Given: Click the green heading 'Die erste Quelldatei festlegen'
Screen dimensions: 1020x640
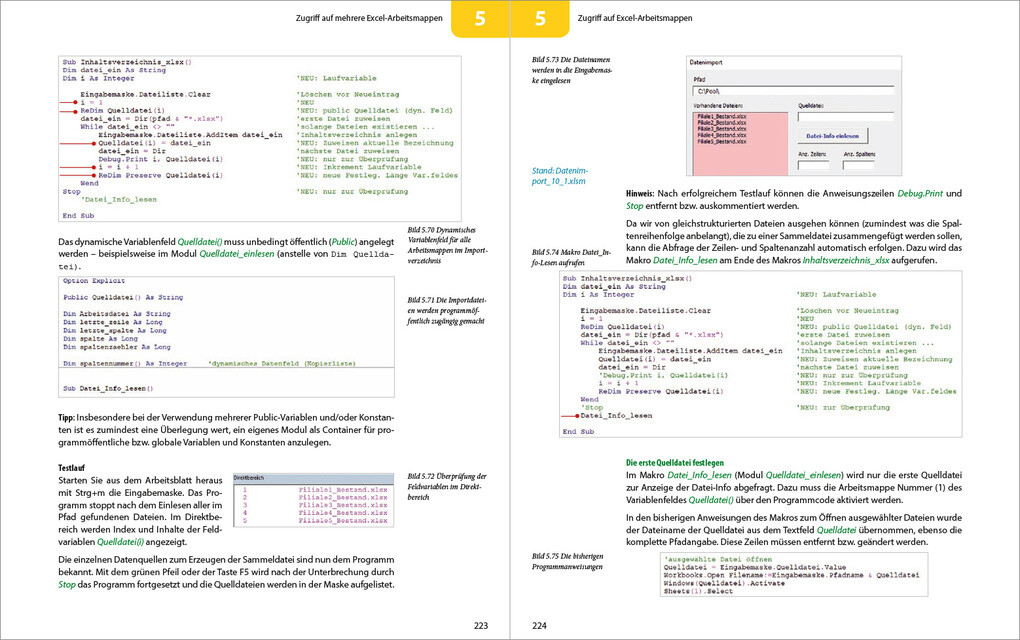Looking at the screenshot, I should point(675,462).
